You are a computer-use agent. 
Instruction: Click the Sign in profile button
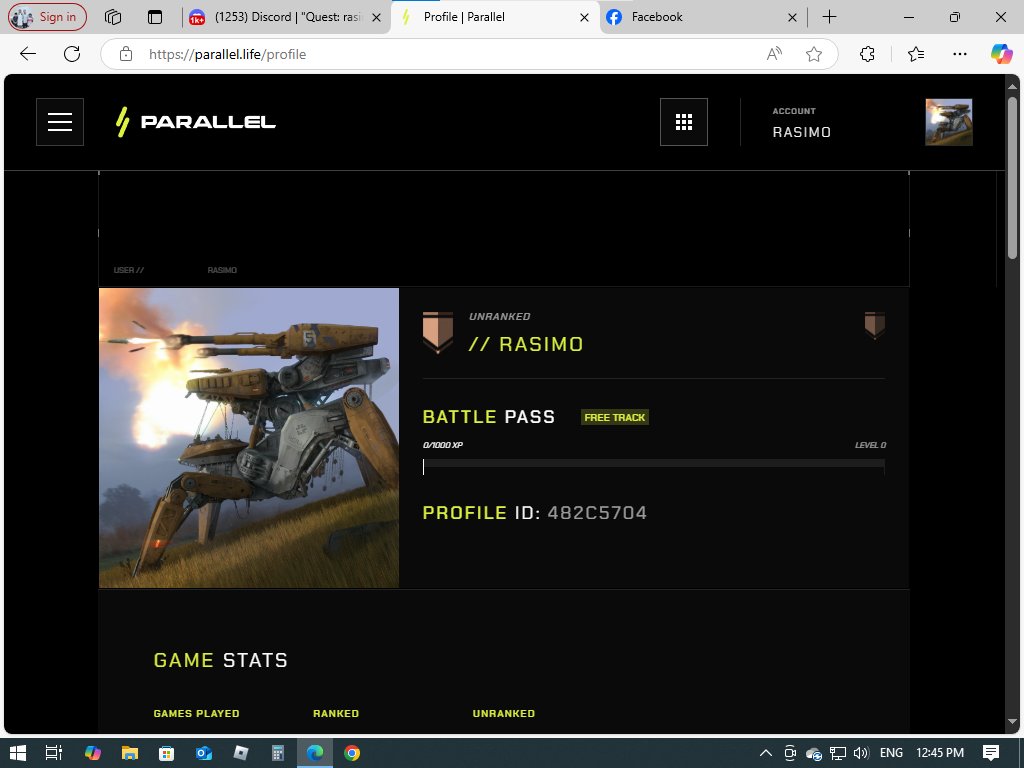point(47,17)
